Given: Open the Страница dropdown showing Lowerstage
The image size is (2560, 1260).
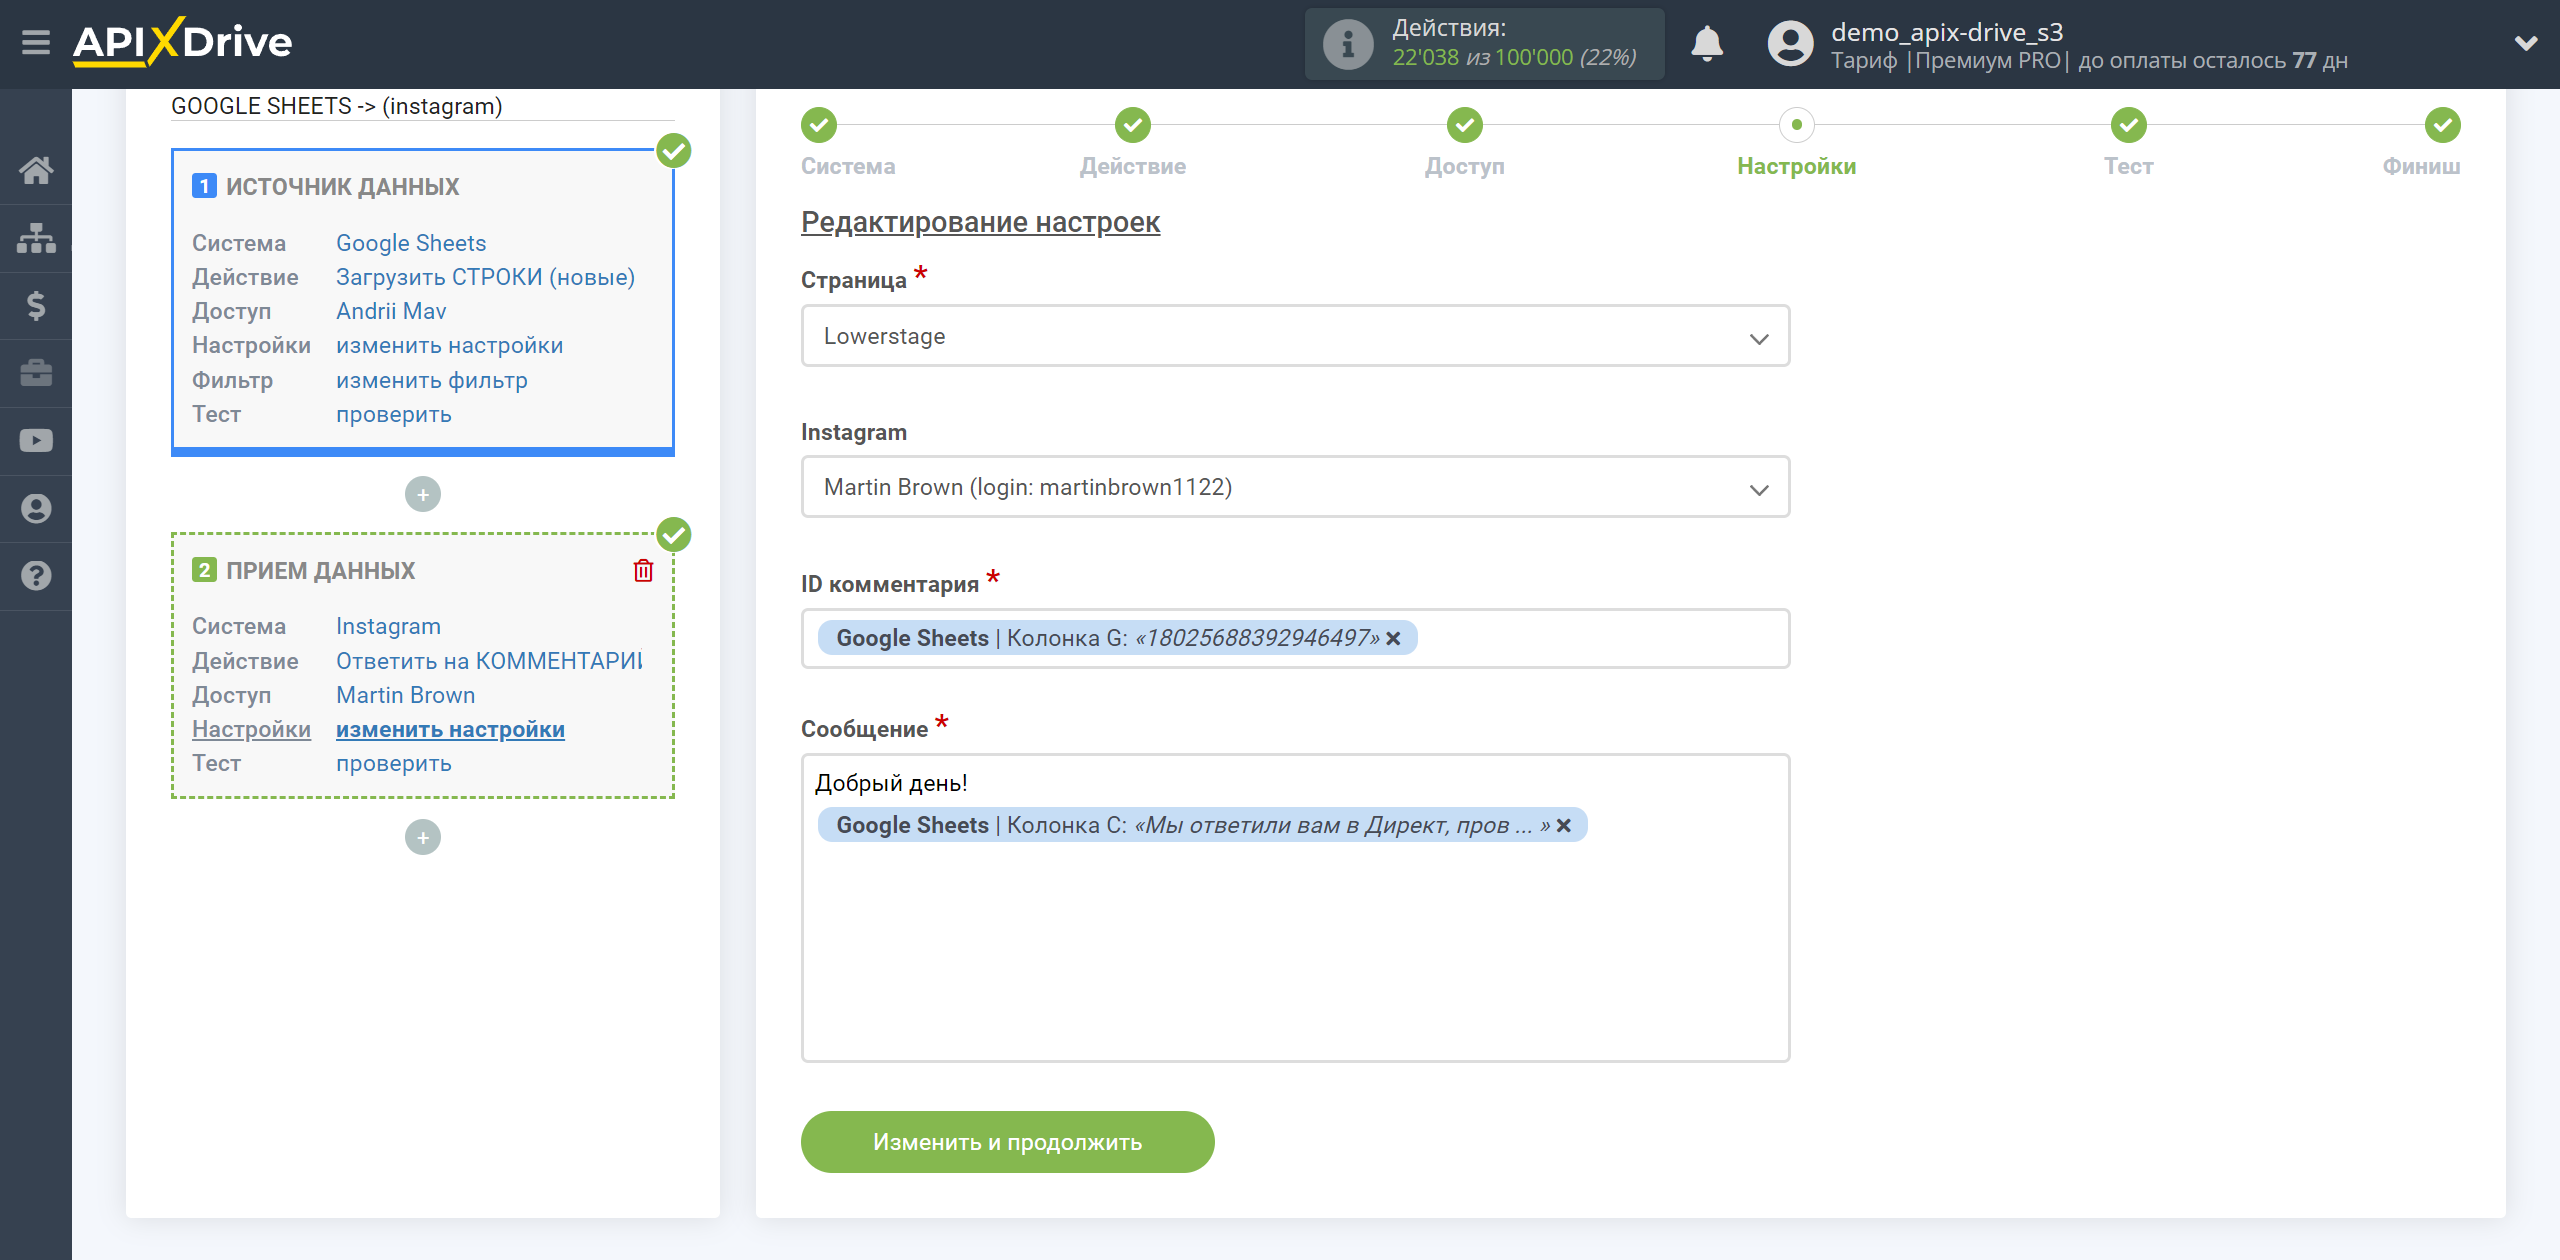Looking at the screenshot, I should pos(1295,336).
